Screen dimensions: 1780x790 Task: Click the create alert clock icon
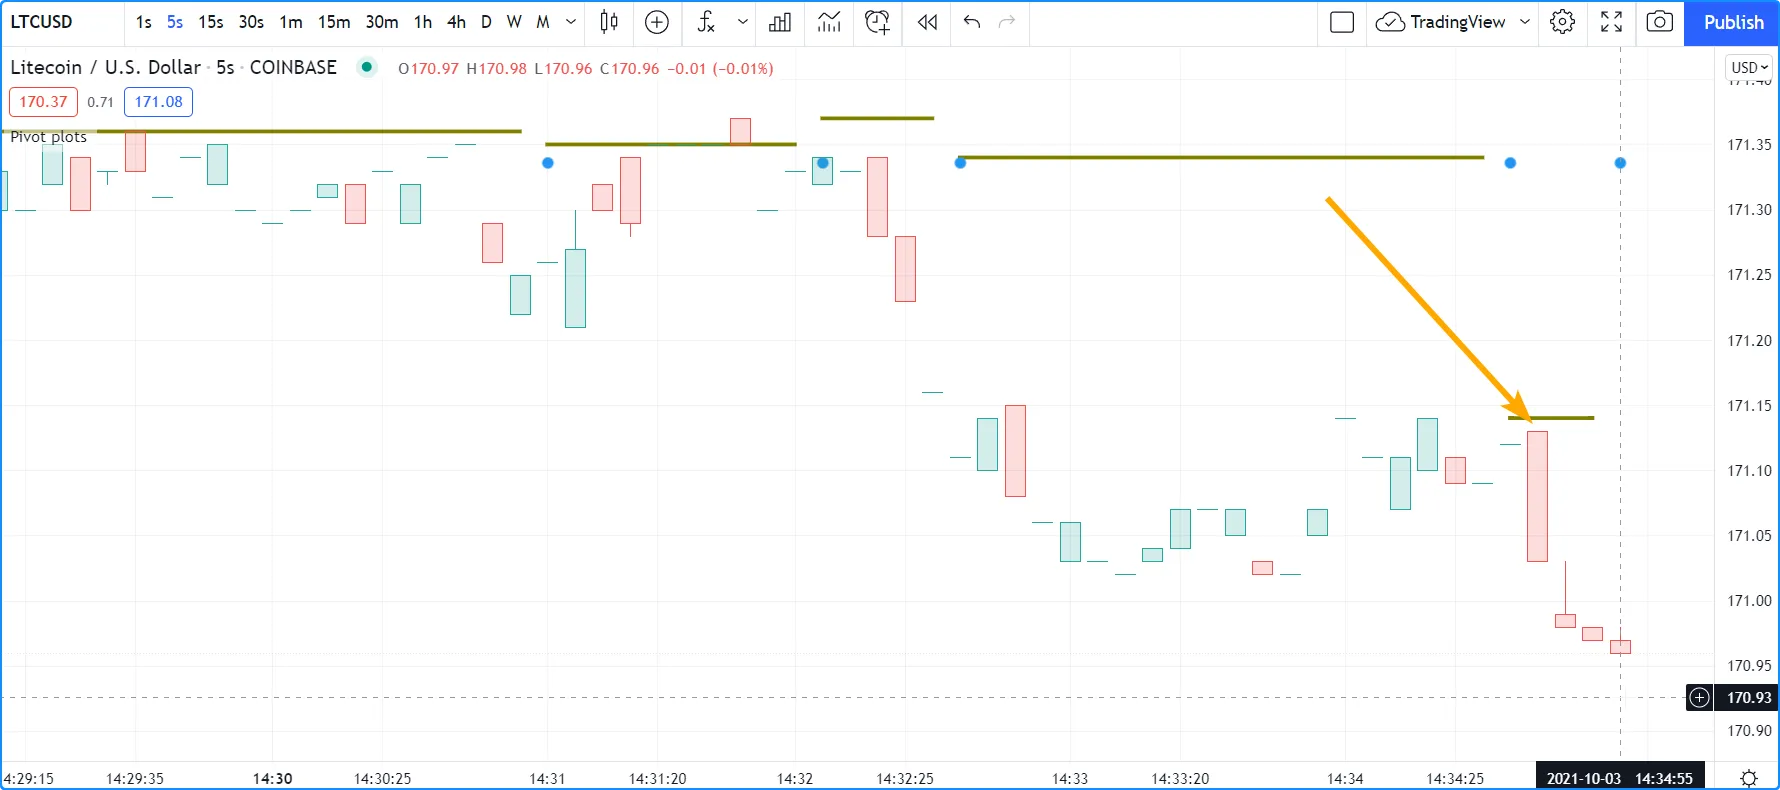click(877, 22)
